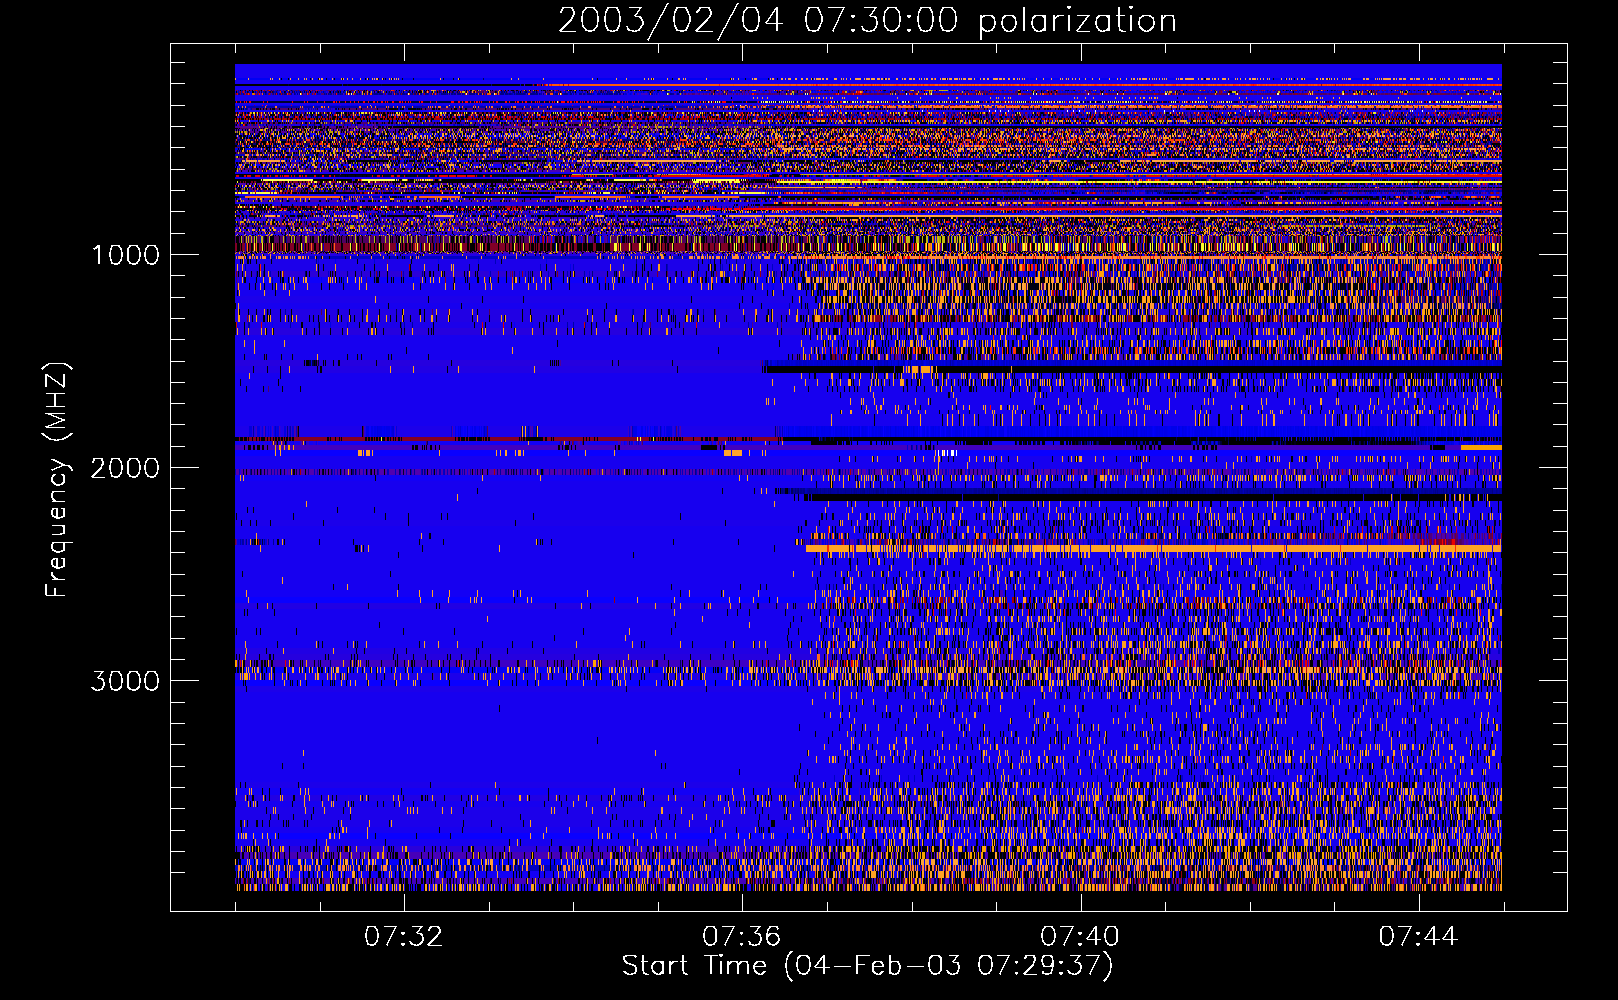Click the 3000 frequency tick label

(x=125, y=681)
